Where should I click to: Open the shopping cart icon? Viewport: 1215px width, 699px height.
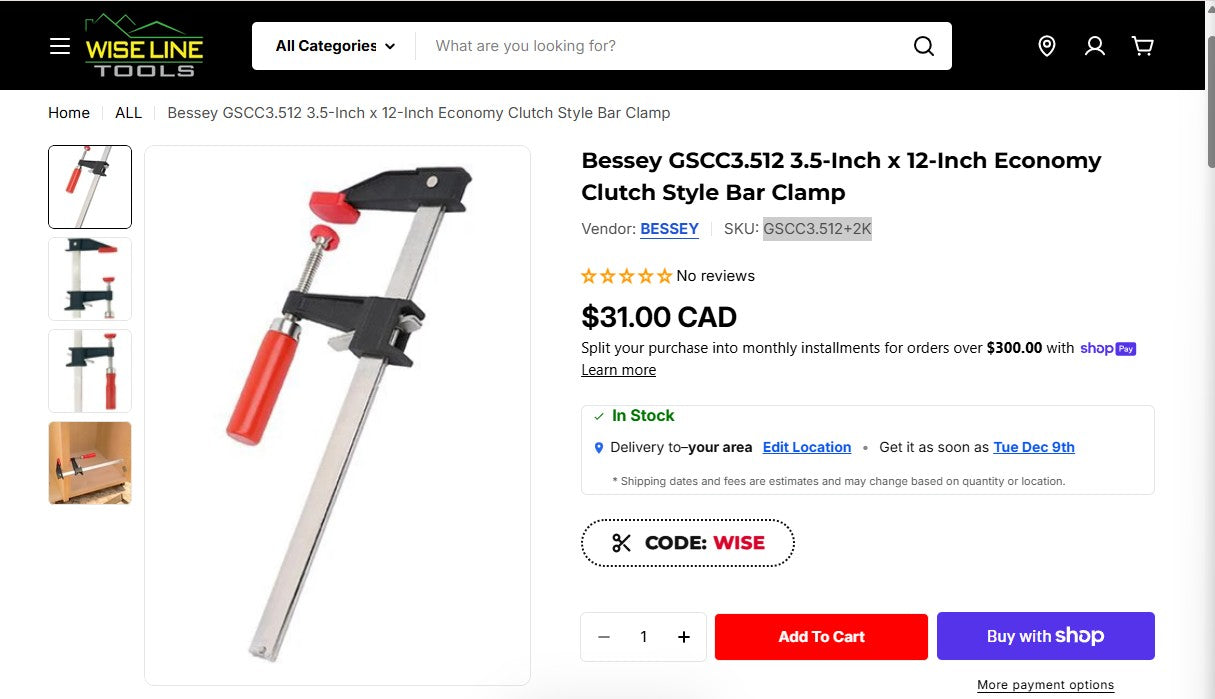pos(1142,45)
